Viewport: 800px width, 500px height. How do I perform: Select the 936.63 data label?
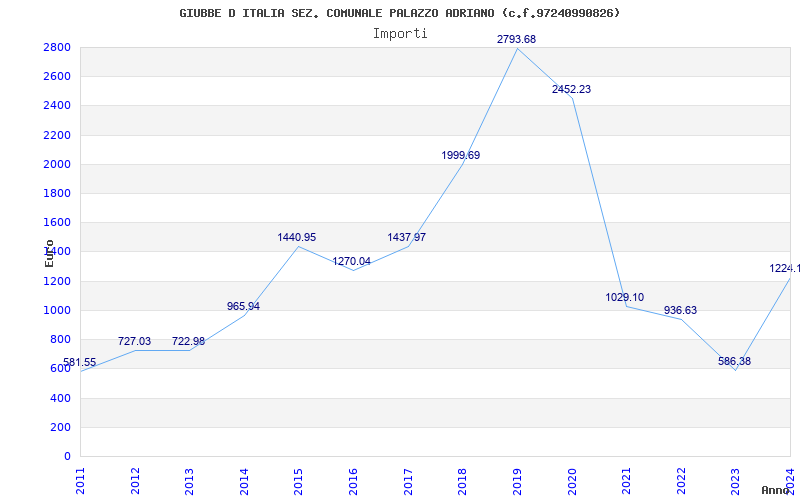click(680, 310)
